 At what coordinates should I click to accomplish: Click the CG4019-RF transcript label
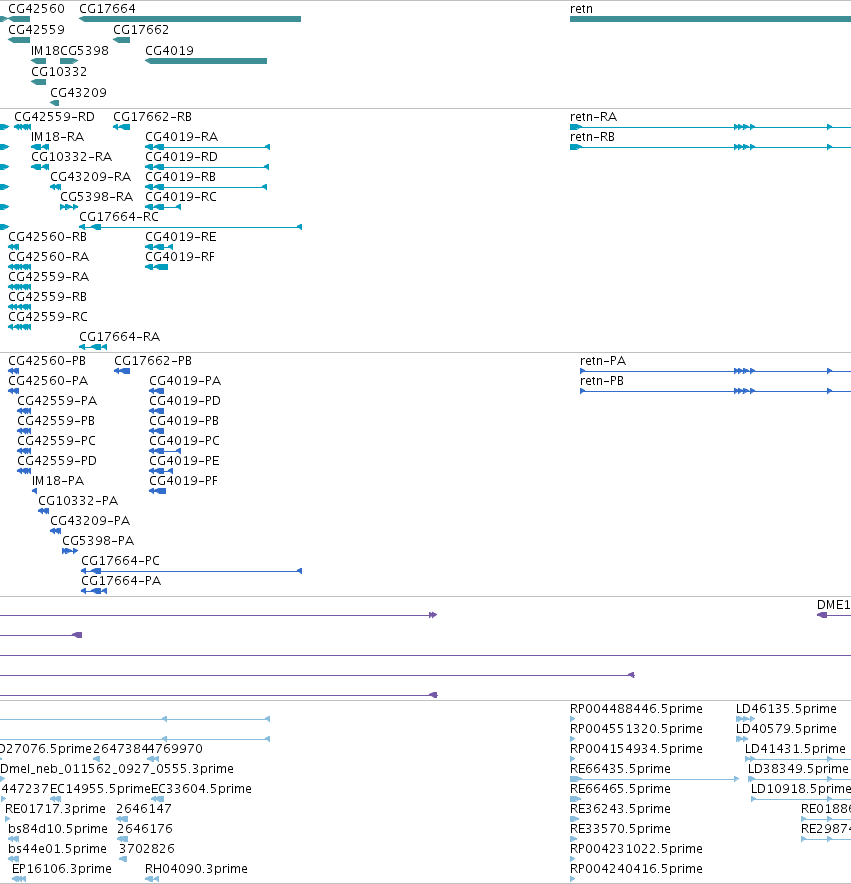tap(180, 257)
